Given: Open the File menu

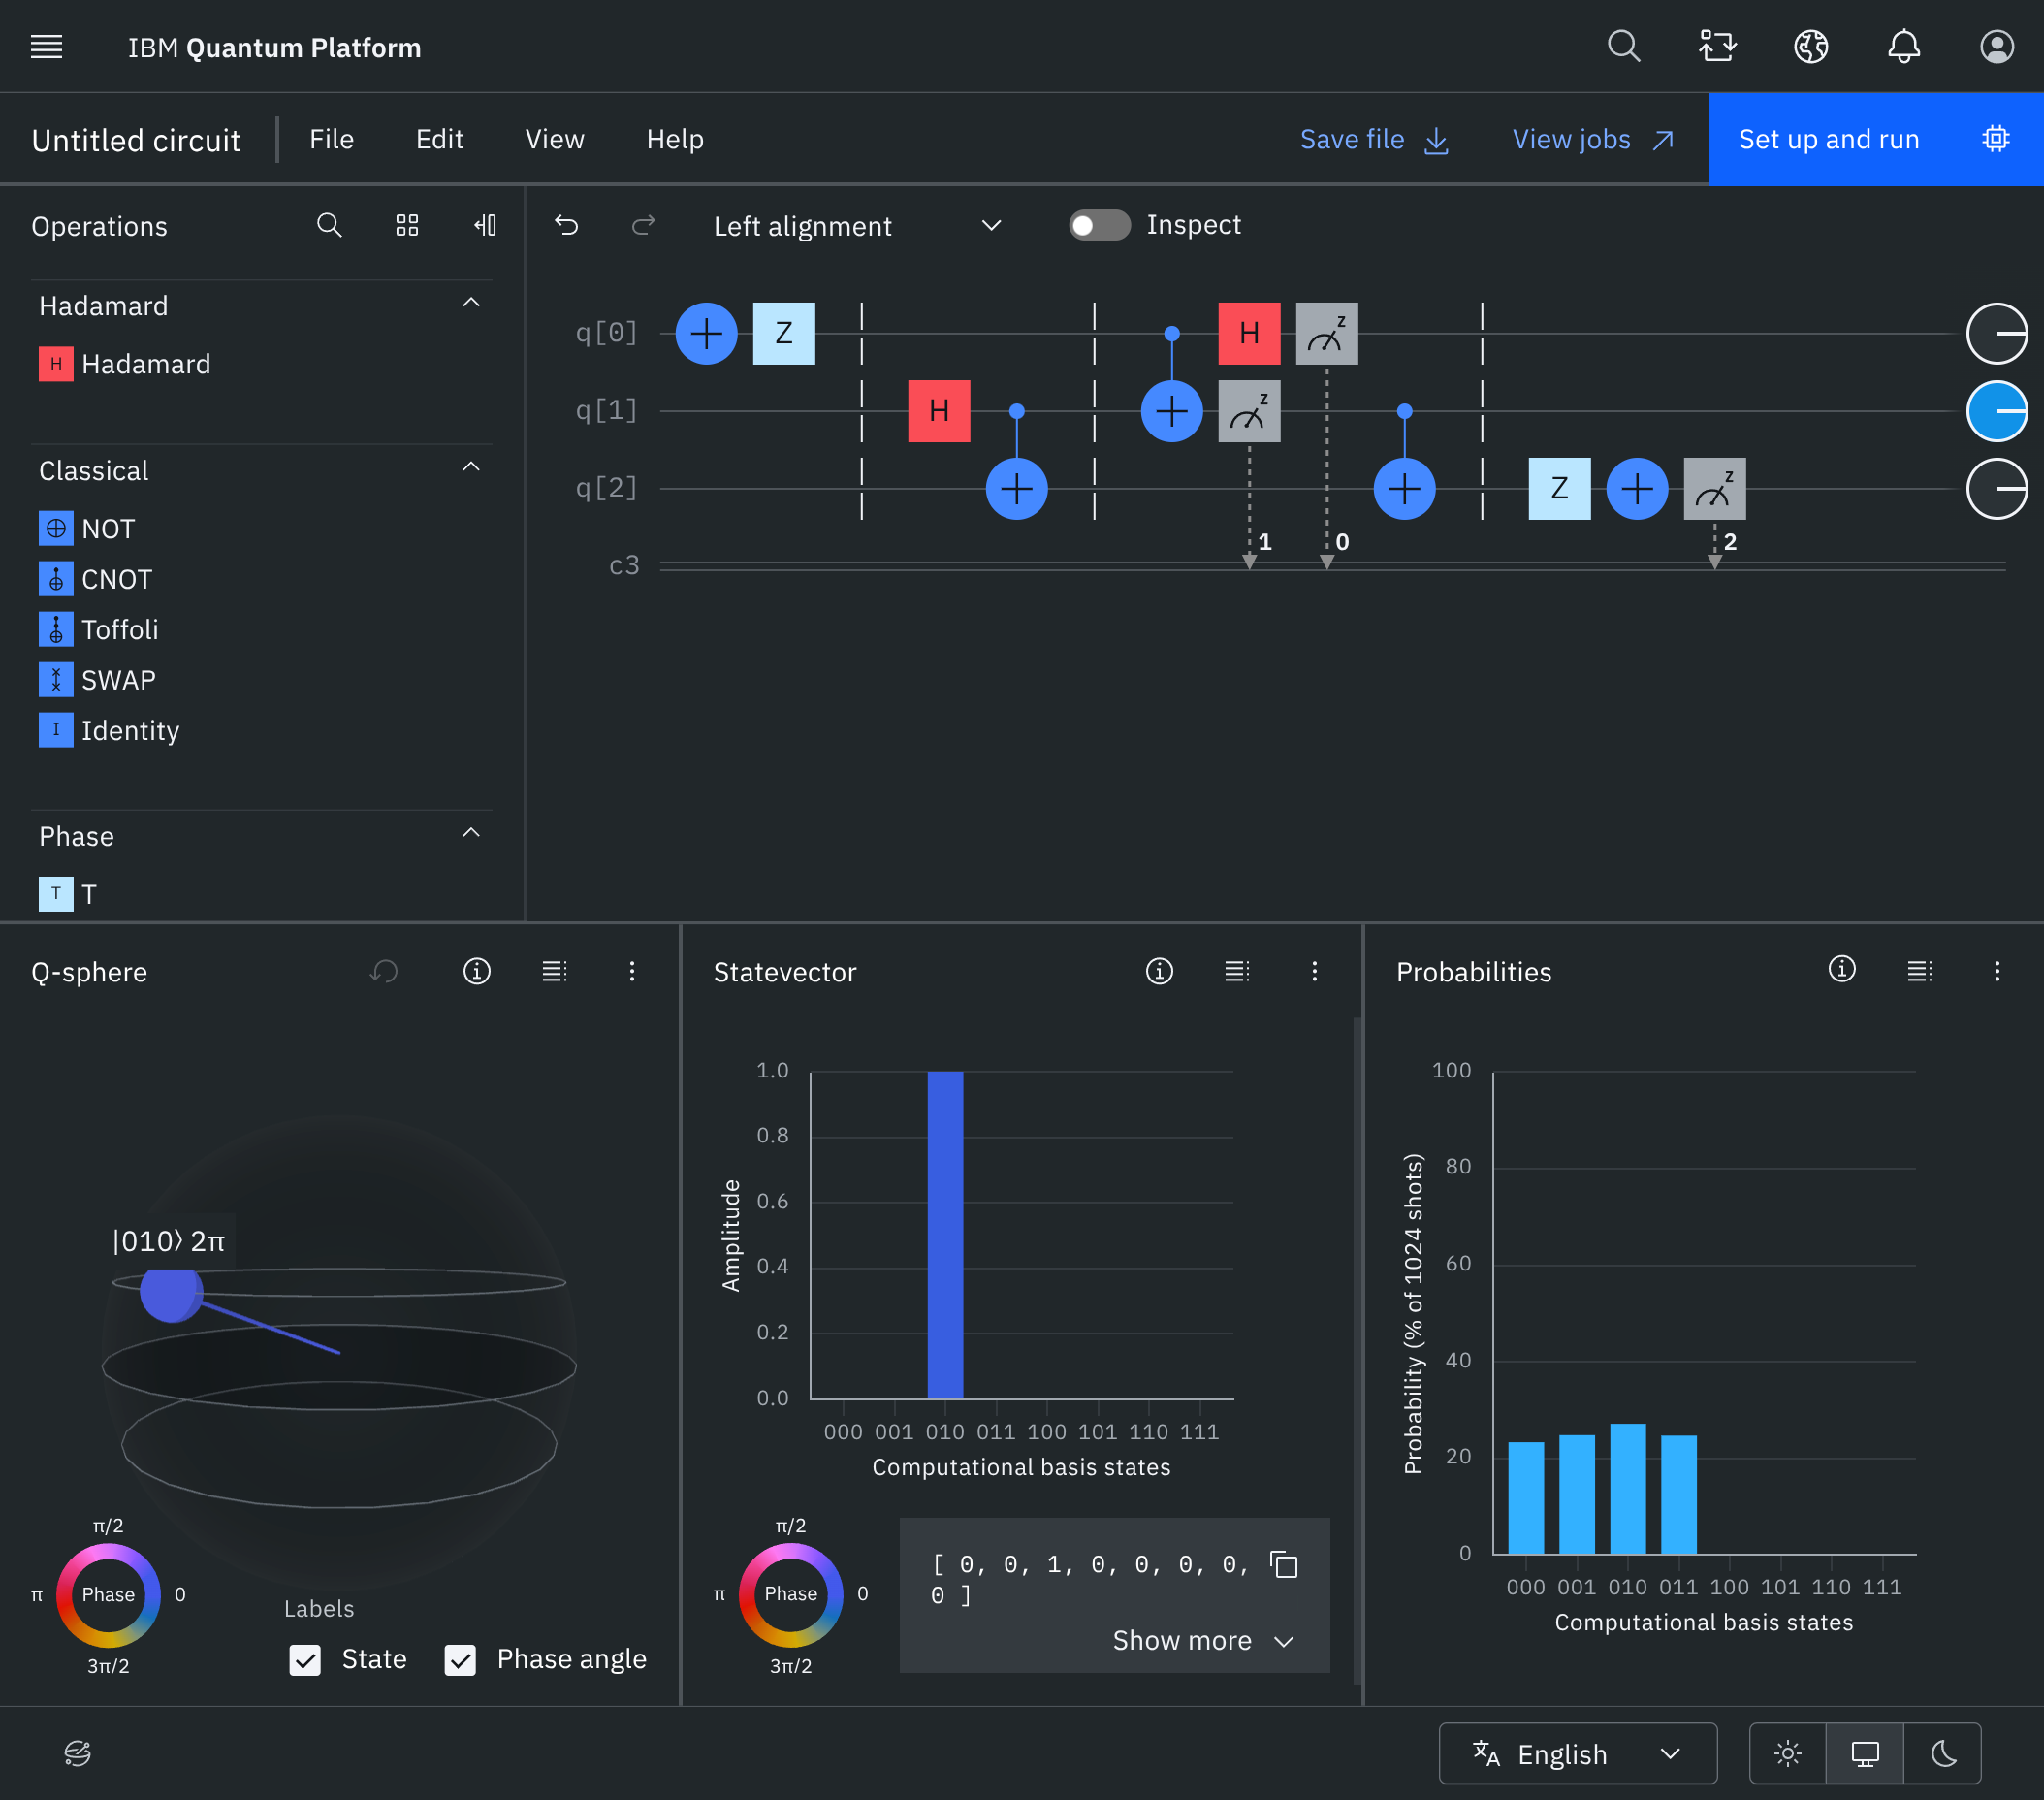Looking at the screenshot, I should pos(331,139).
